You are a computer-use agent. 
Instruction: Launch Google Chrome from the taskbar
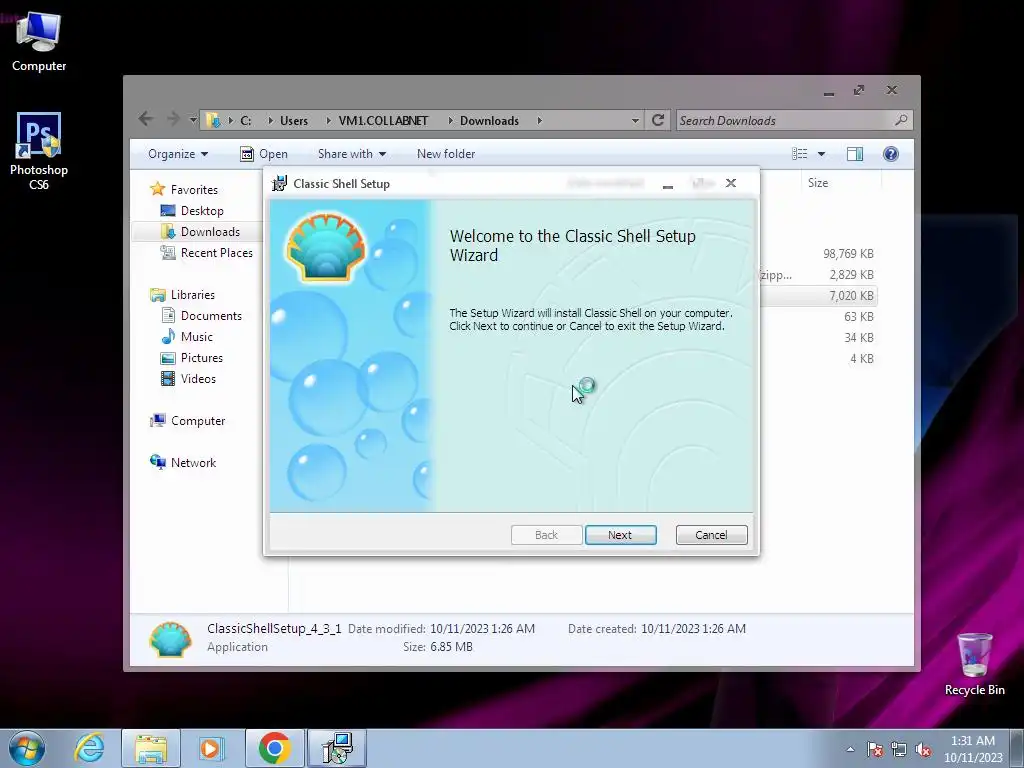click(274, 748)
